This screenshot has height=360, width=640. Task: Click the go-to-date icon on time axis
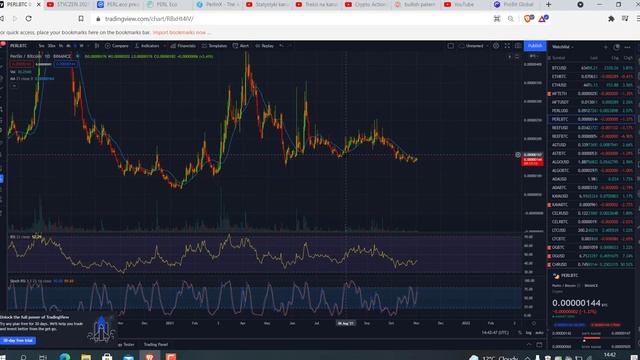pos(533,323)
